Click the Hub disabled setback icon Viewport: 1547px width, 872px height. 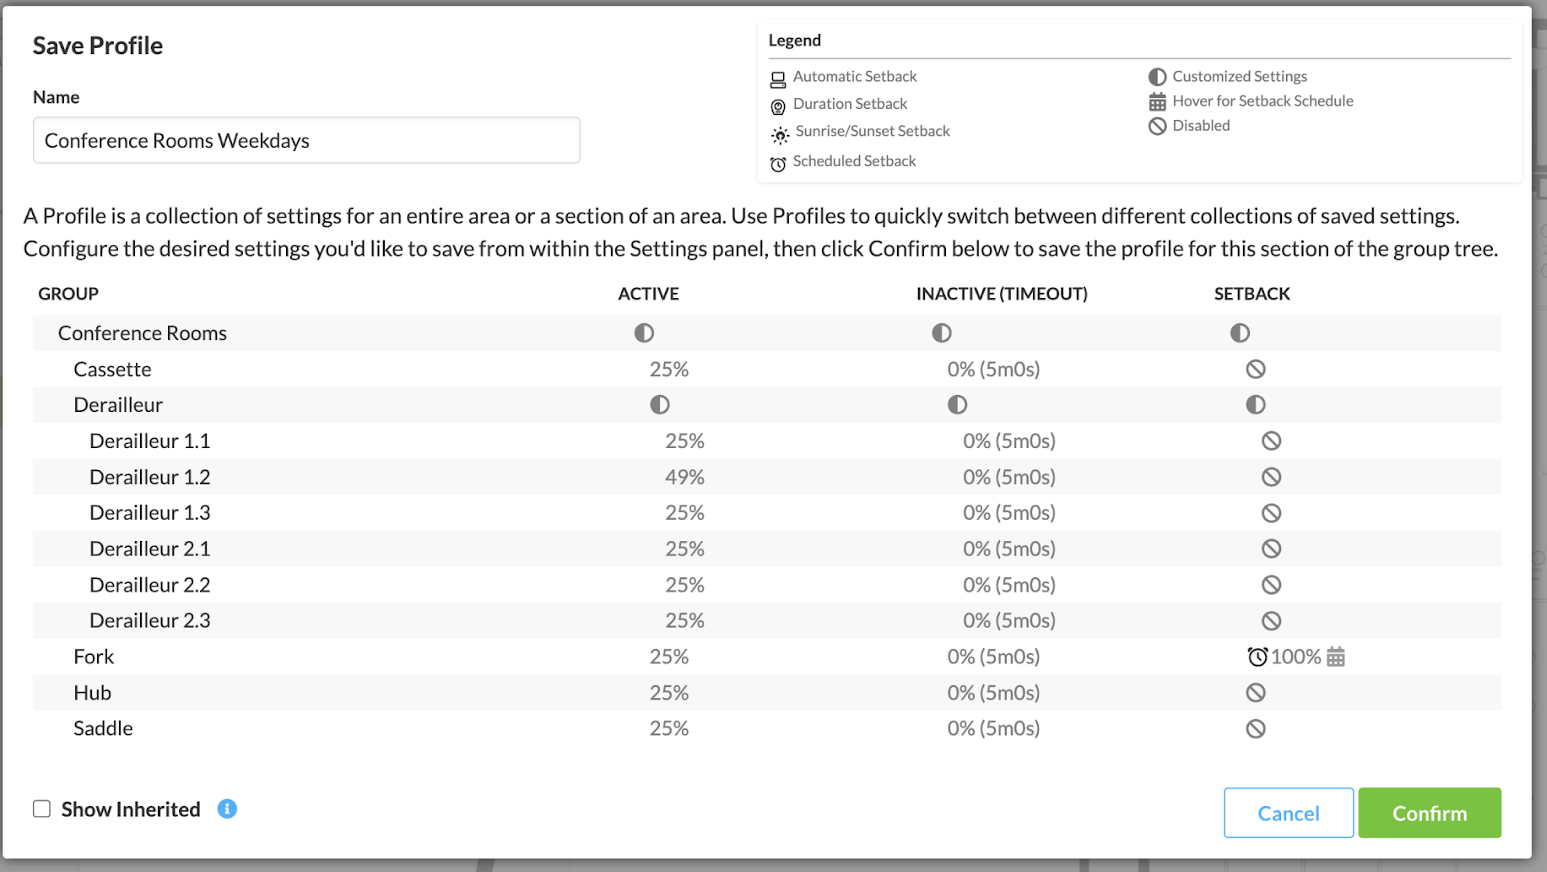point(1256,693)
